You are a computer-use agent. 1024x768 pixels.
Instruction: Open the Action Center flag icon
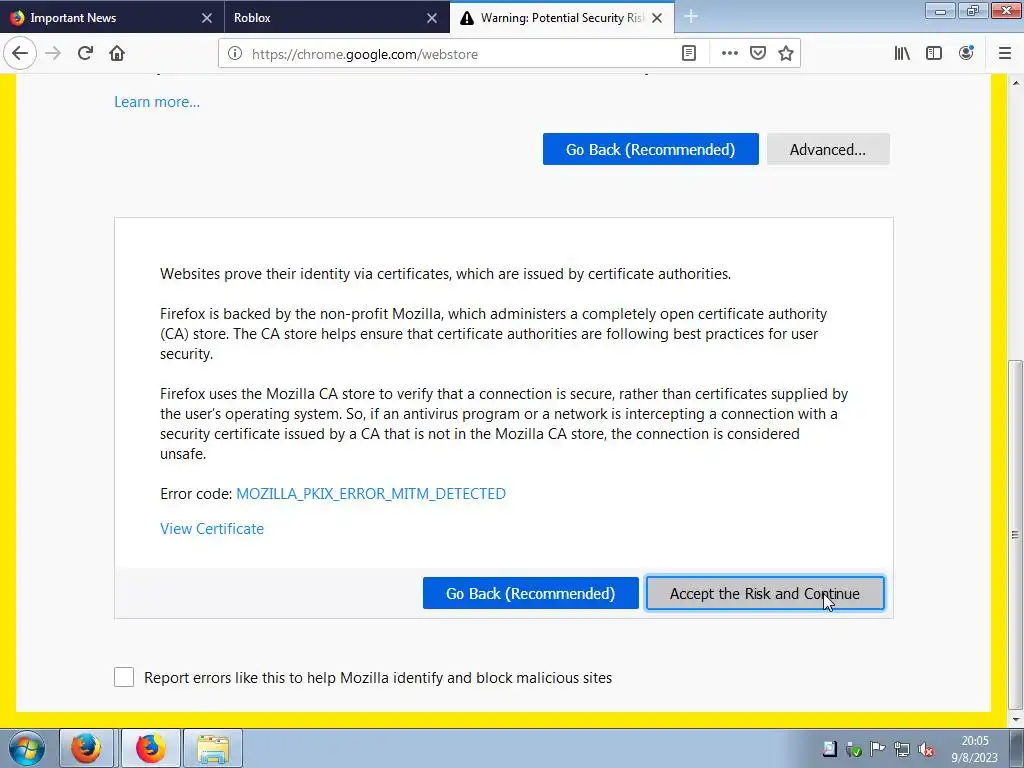click(x=878, y=749)
